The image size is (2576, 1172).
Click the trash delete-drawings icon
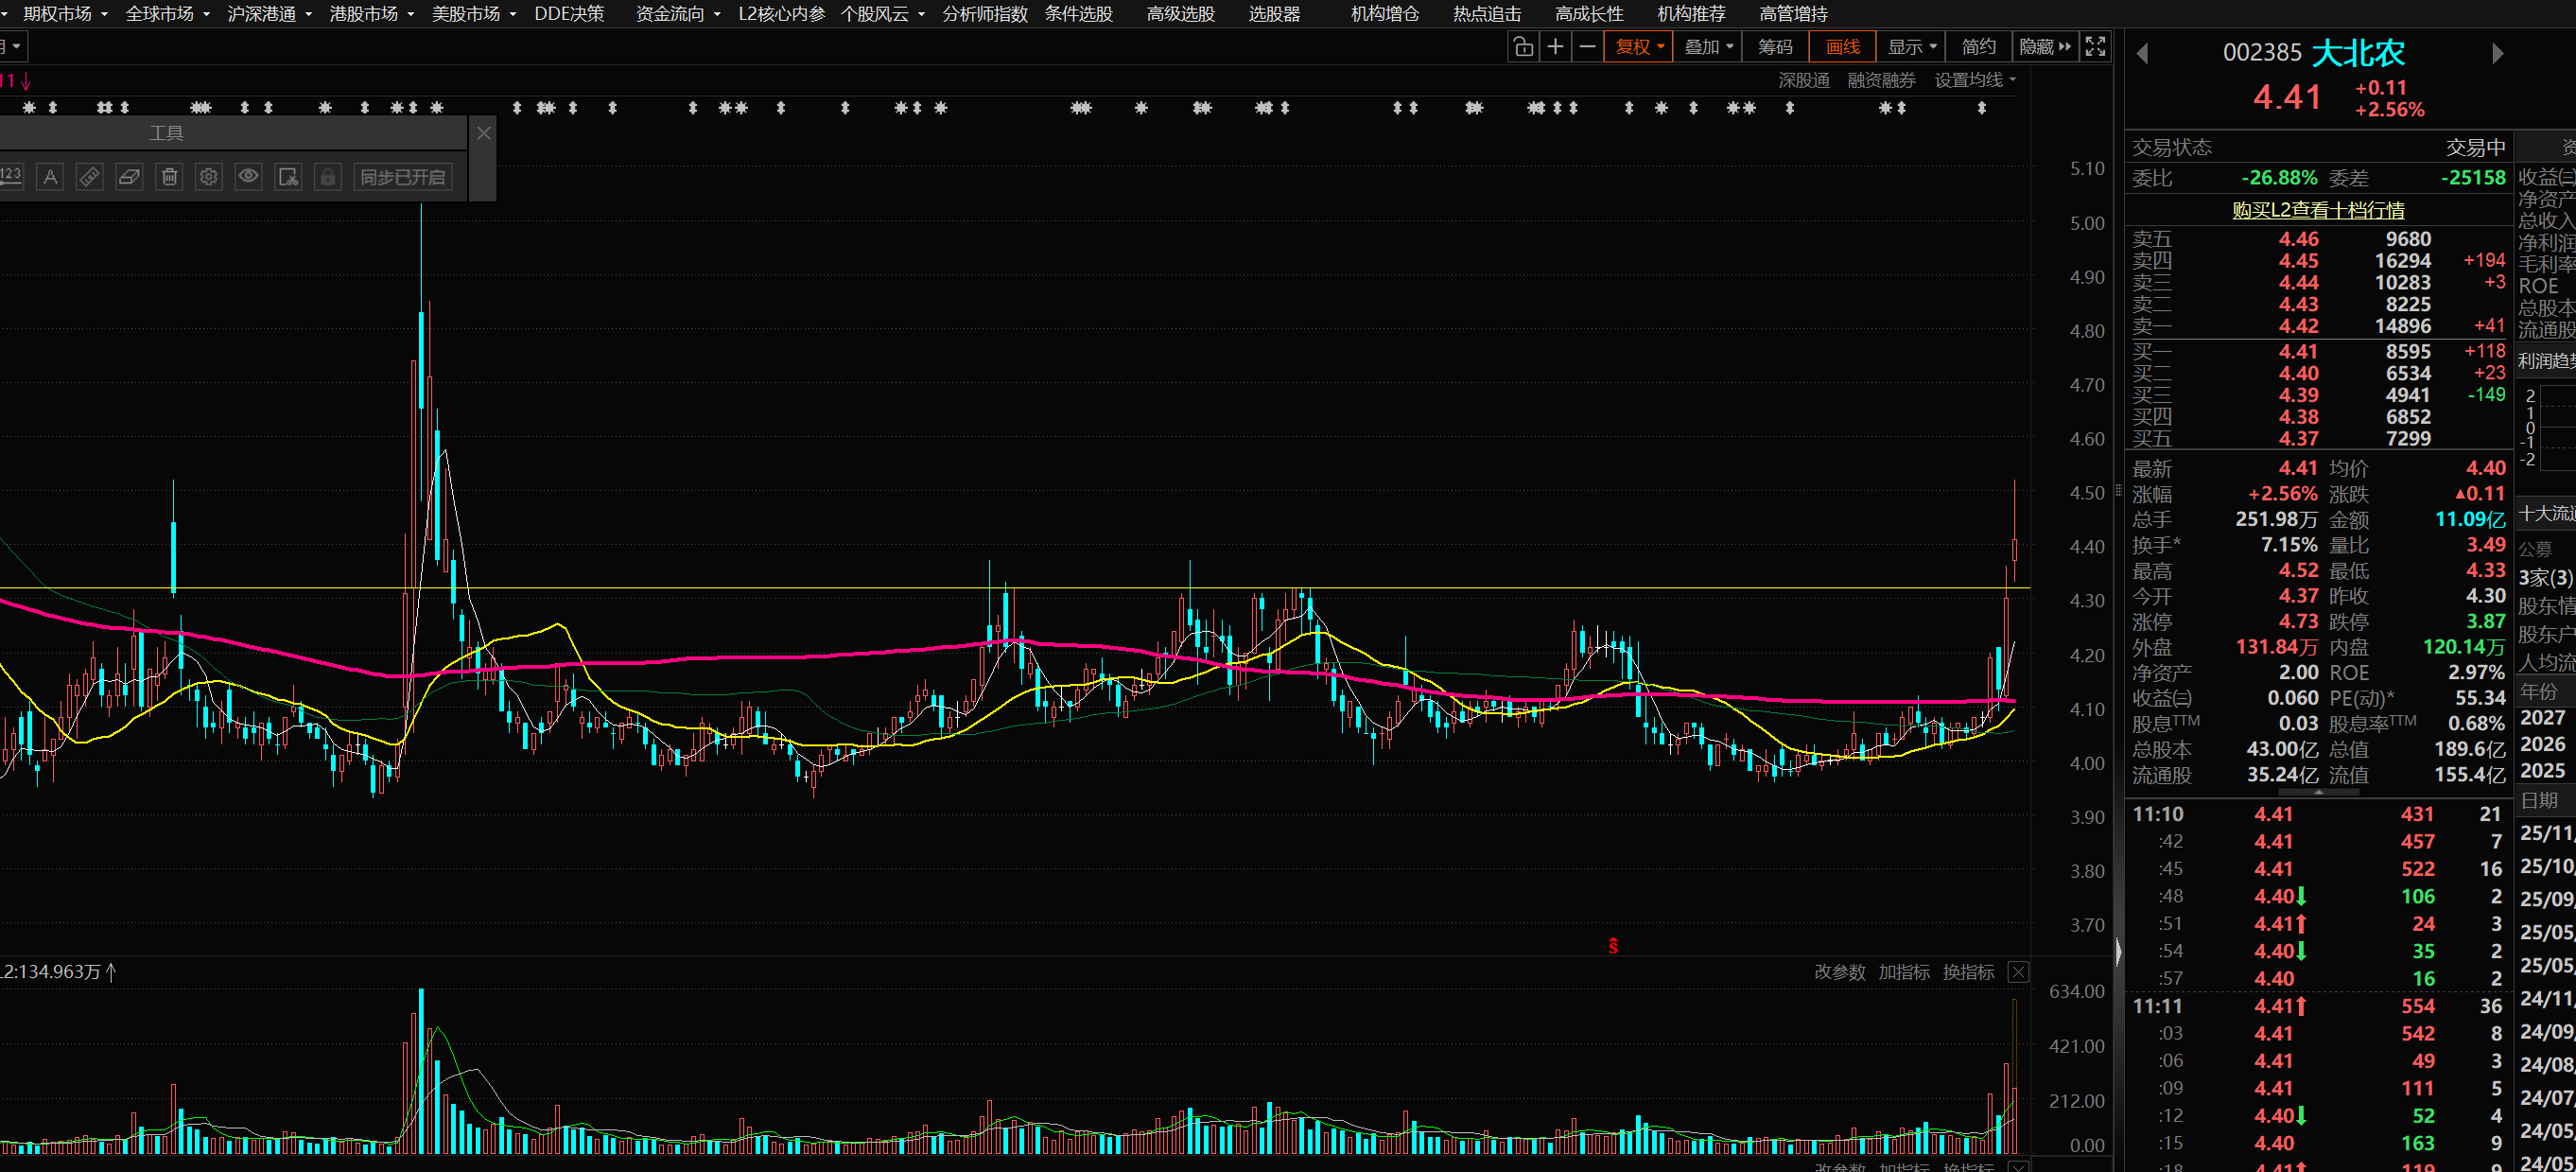[x=169, y=177]
